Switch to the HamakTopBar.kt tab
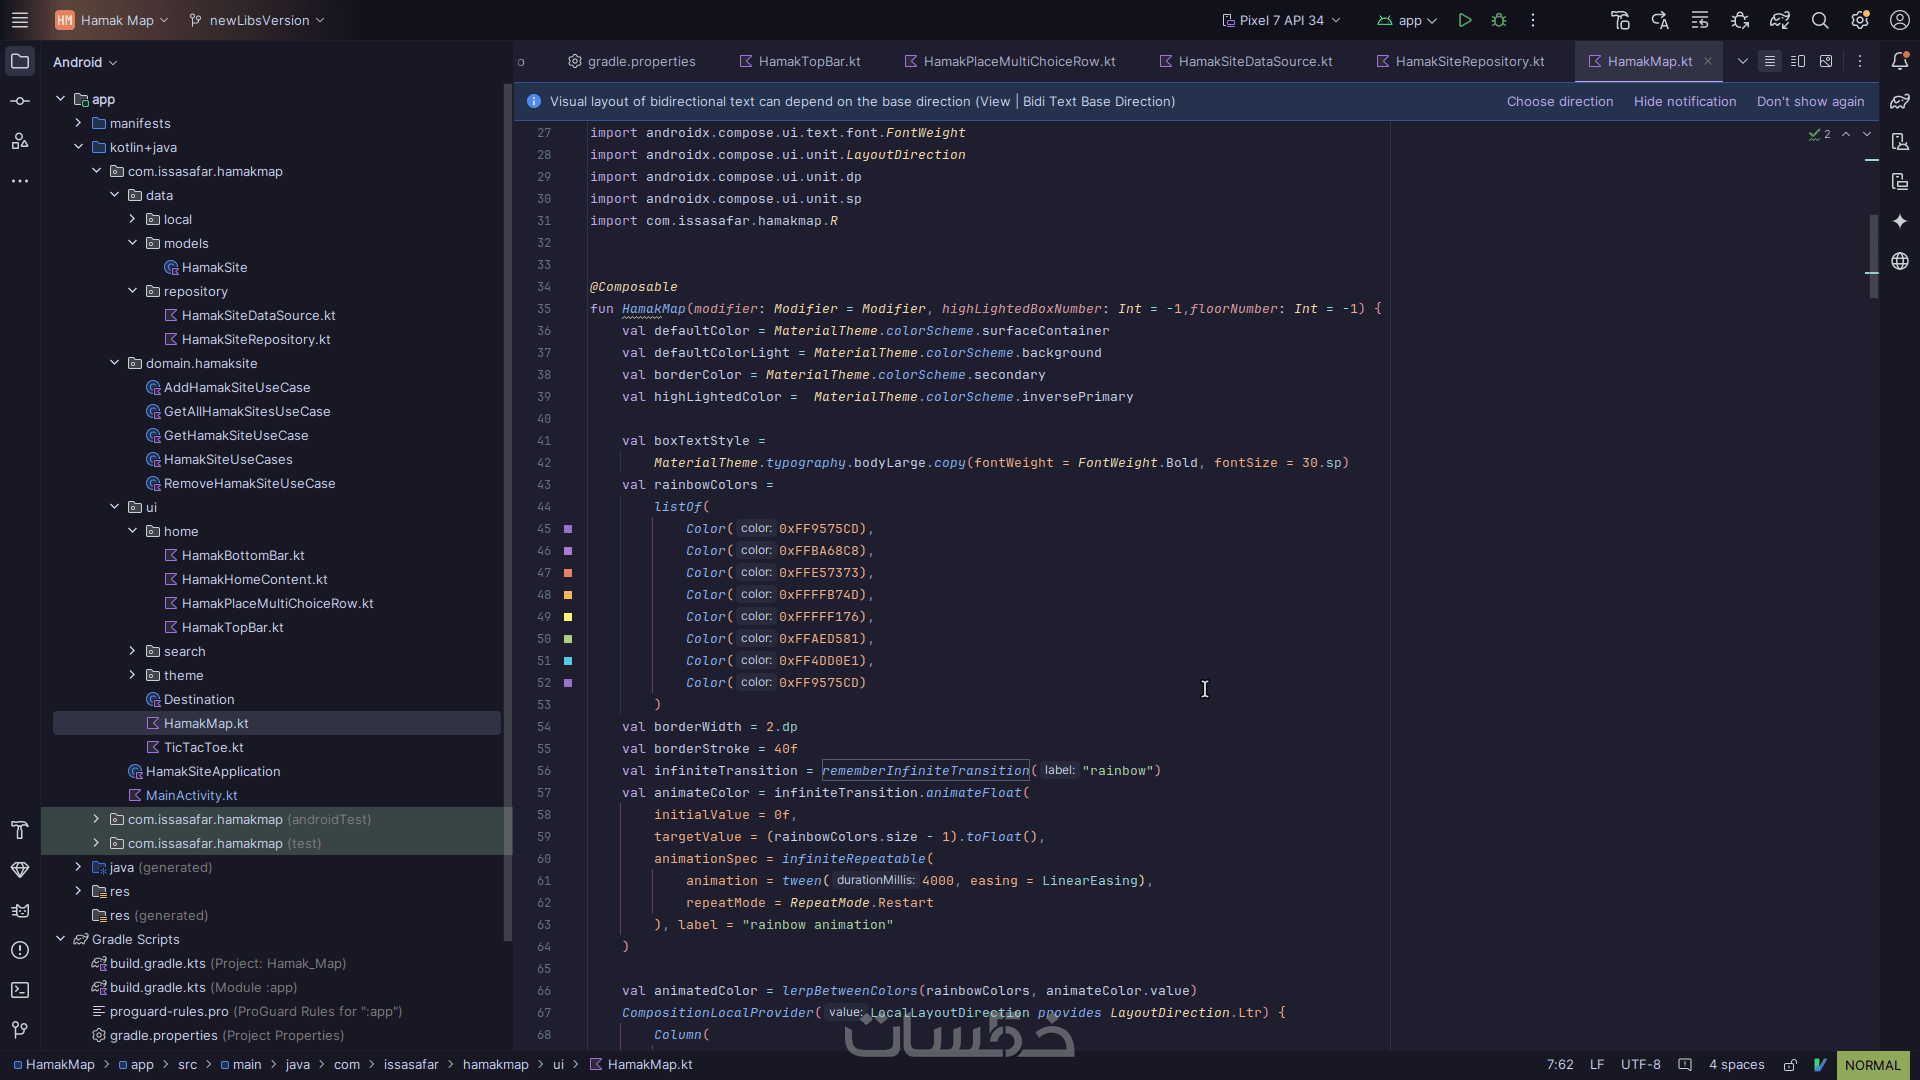The width and height of the screenshot is (1920, 1080). [799, 61]
